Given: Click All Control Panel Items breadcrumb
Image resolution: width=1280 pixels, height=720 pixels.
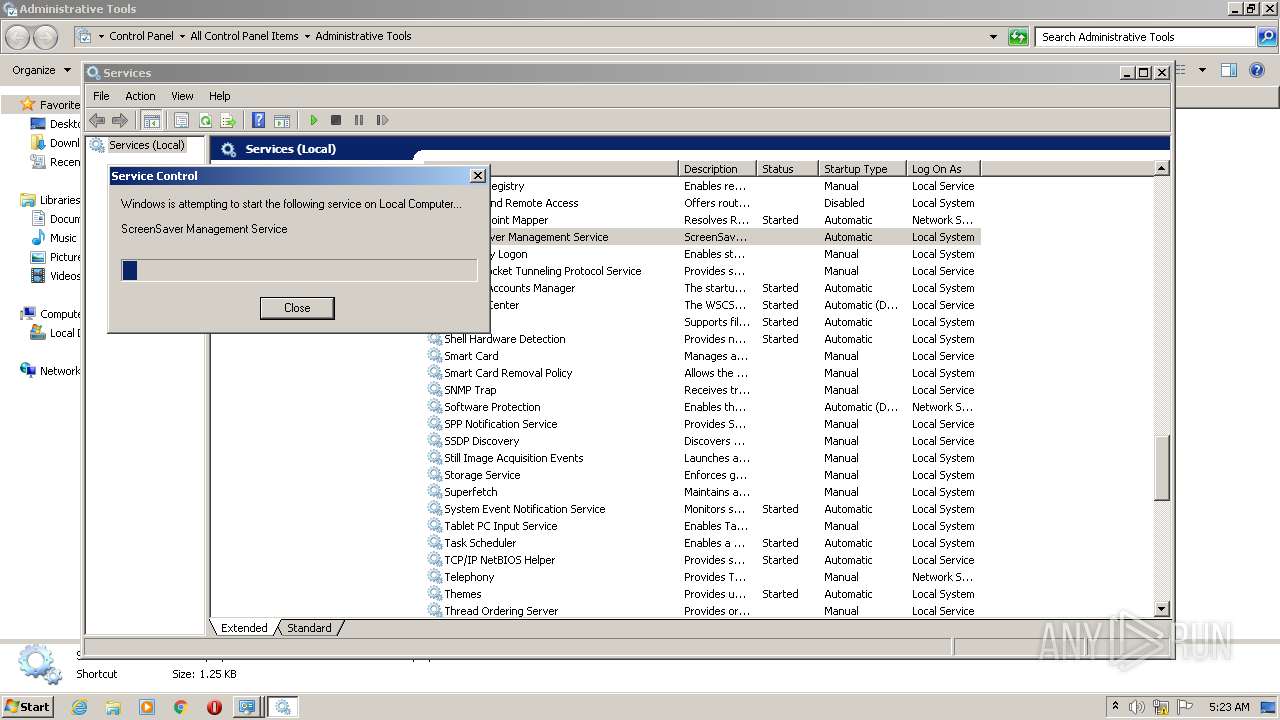Looking at the screenshot, I should coord(244,36).
